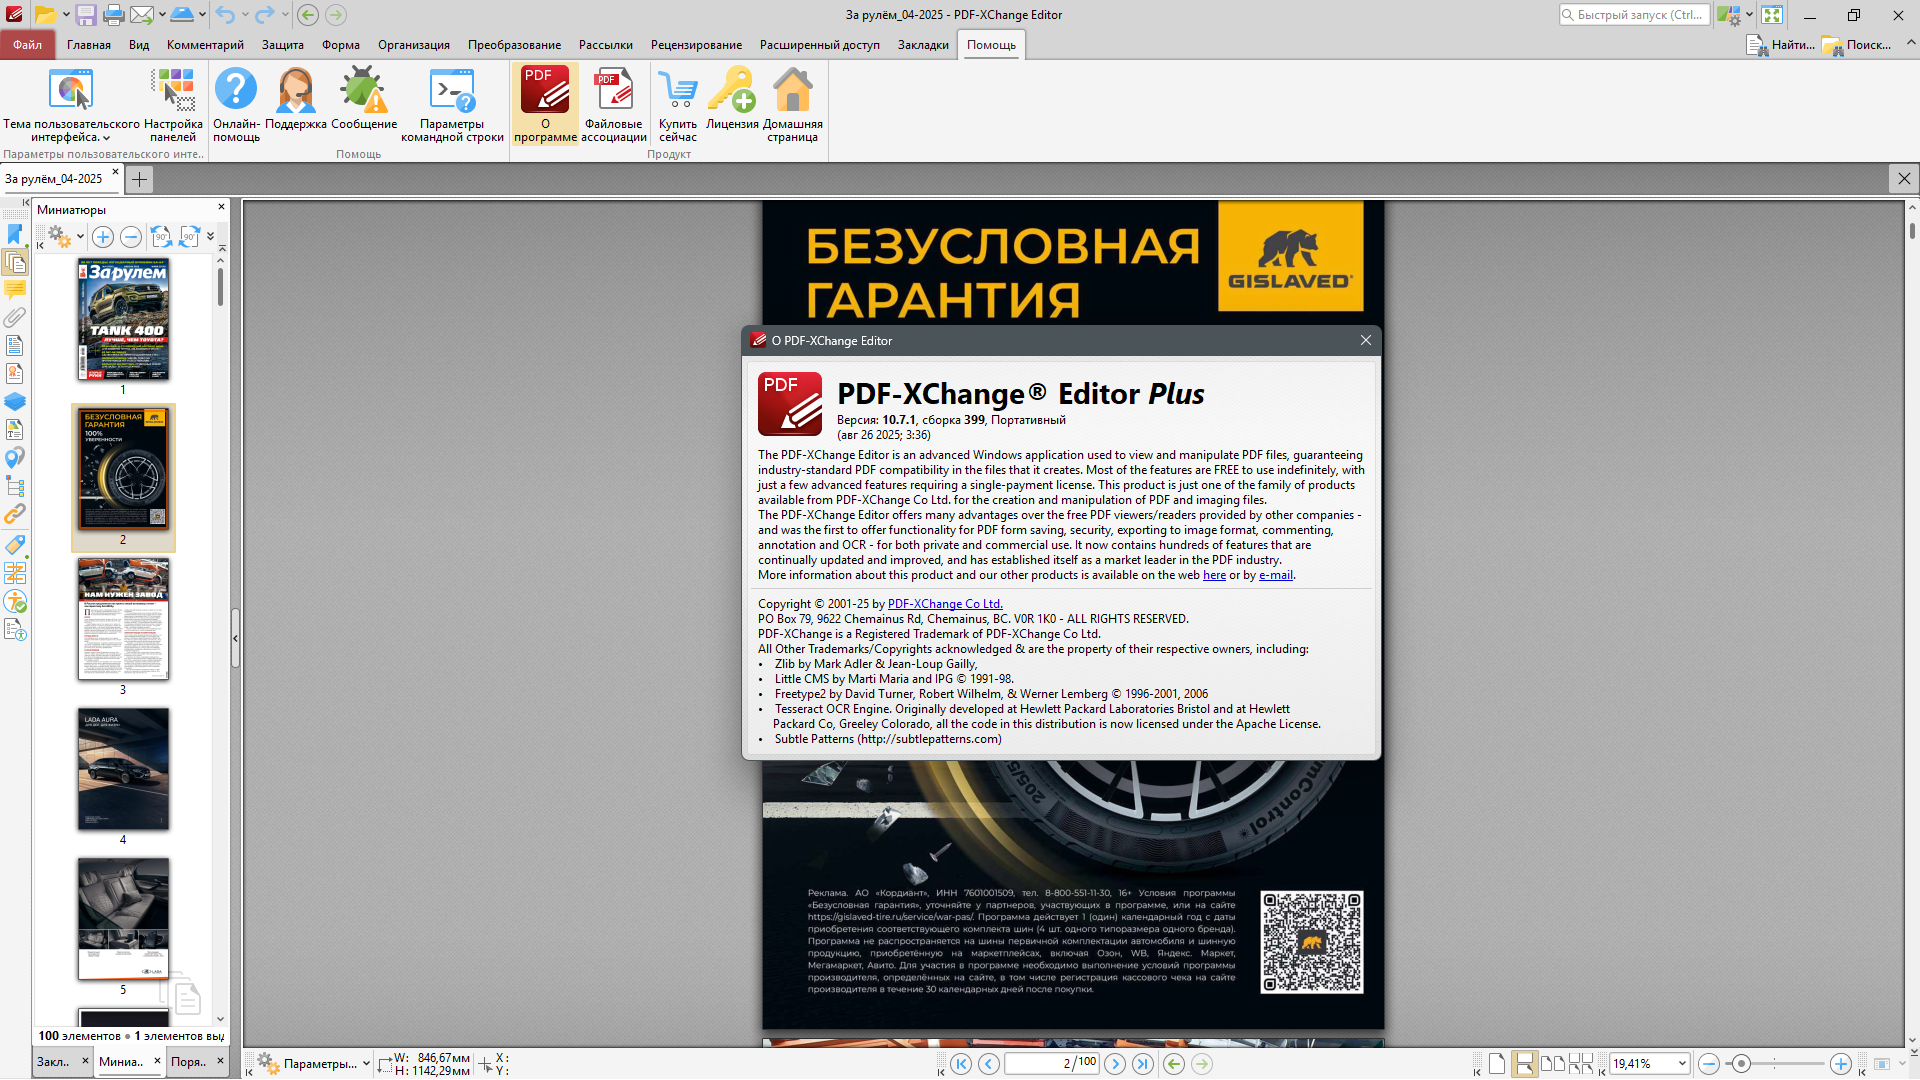Click the page number input field

pos(1051,1063)
